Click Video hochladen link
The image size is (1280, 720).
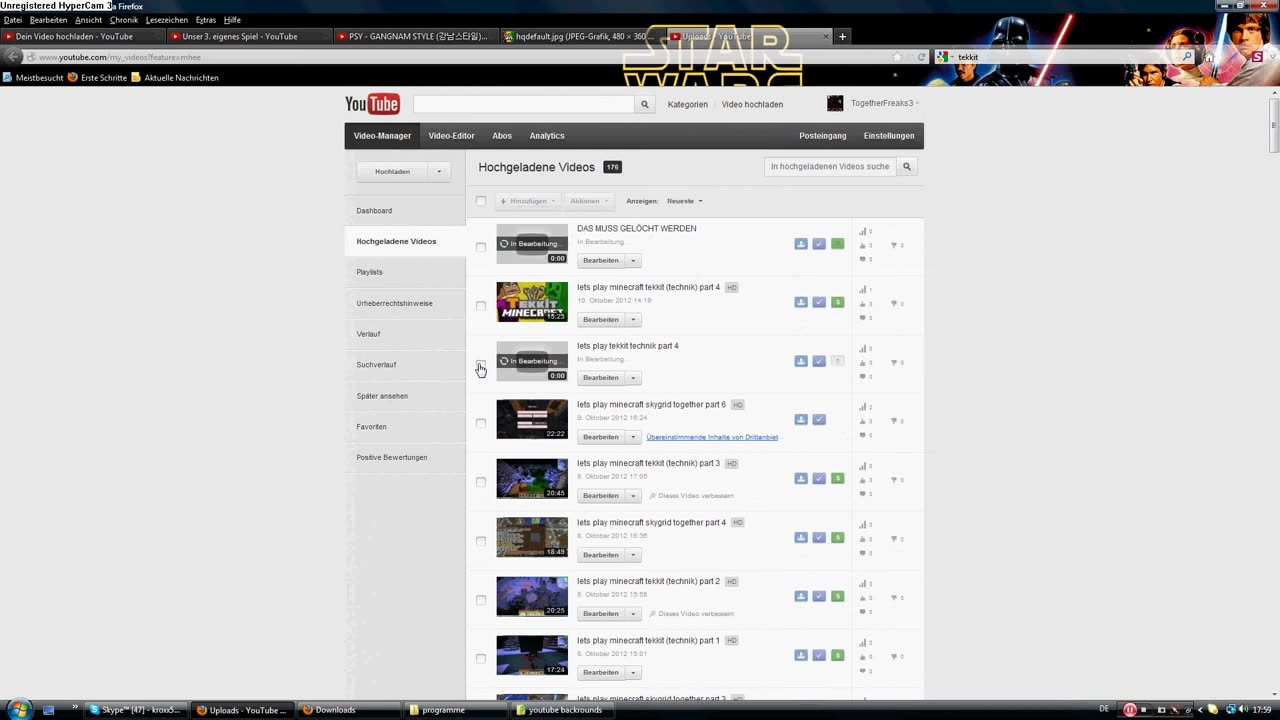(x=752, y=104)
